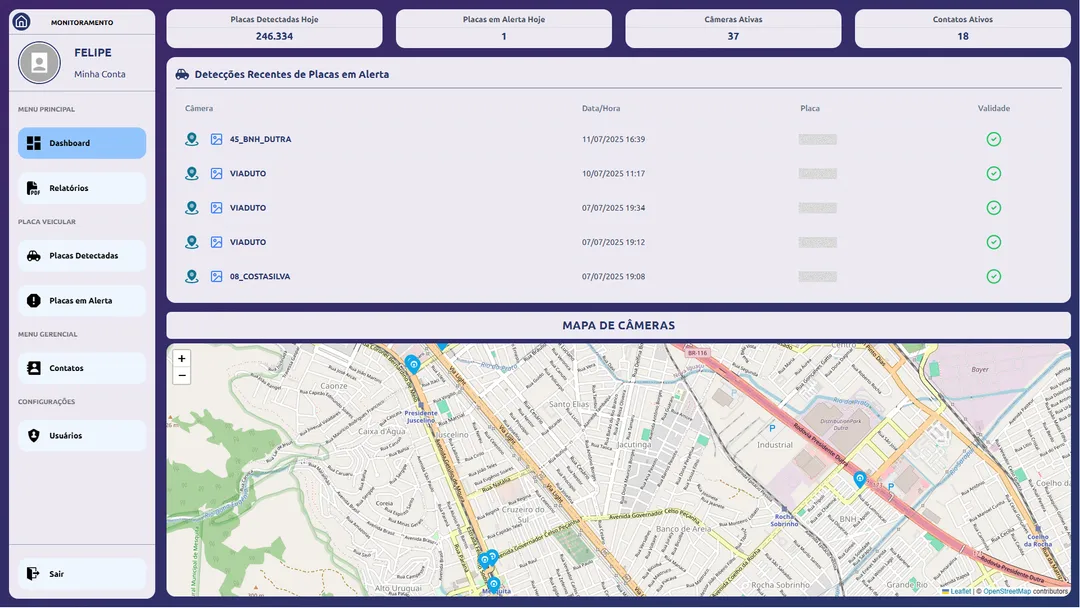Open Contatos management page

point(82,368)
